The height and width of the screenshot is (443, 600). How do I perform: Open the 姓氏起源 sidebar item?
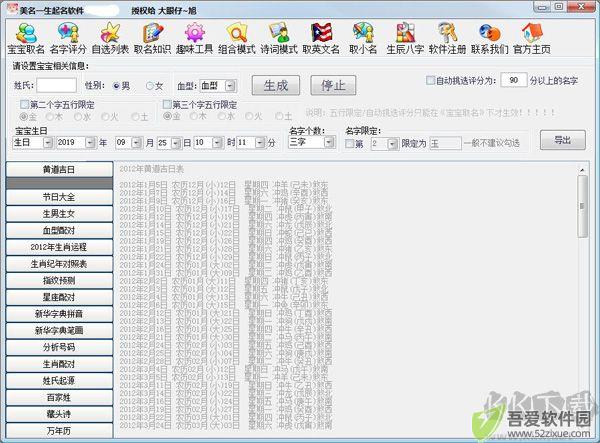[59, 381]
